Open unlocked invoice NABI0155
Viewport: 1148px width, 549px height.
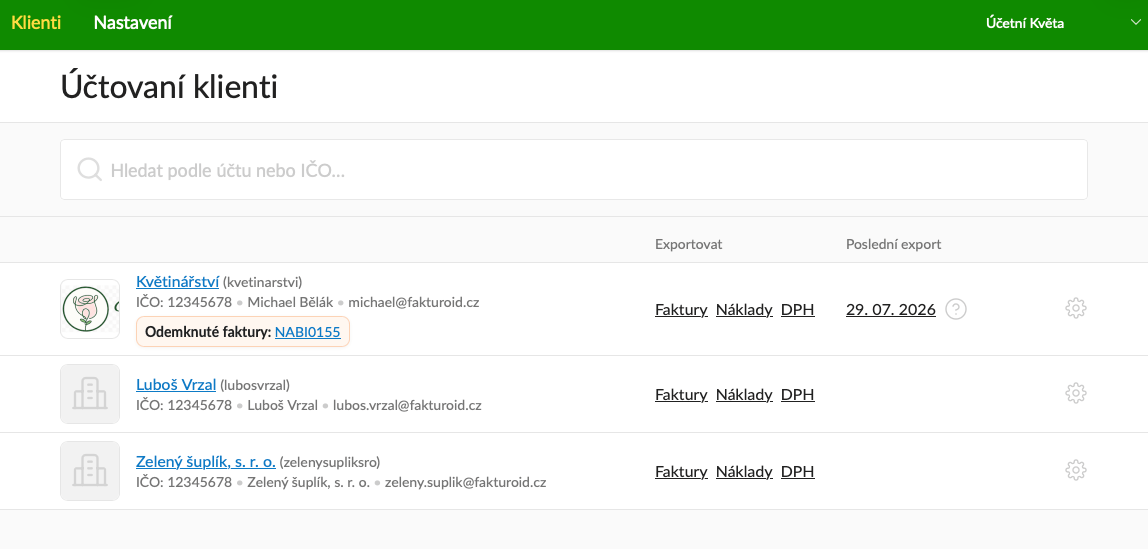[308, 332]
